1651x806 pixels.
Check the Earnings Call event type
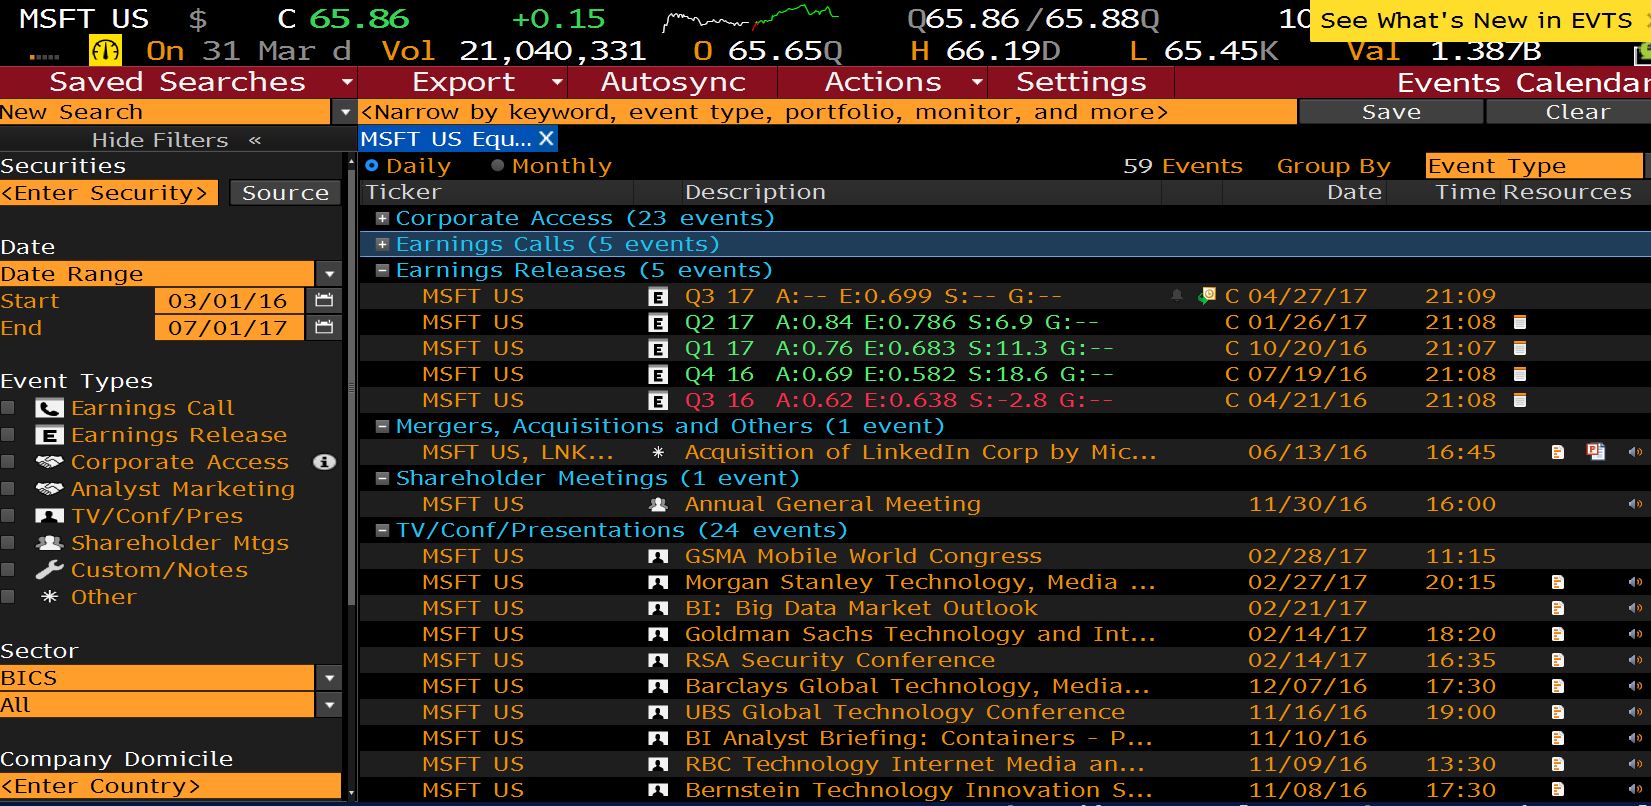pos(9,408)
